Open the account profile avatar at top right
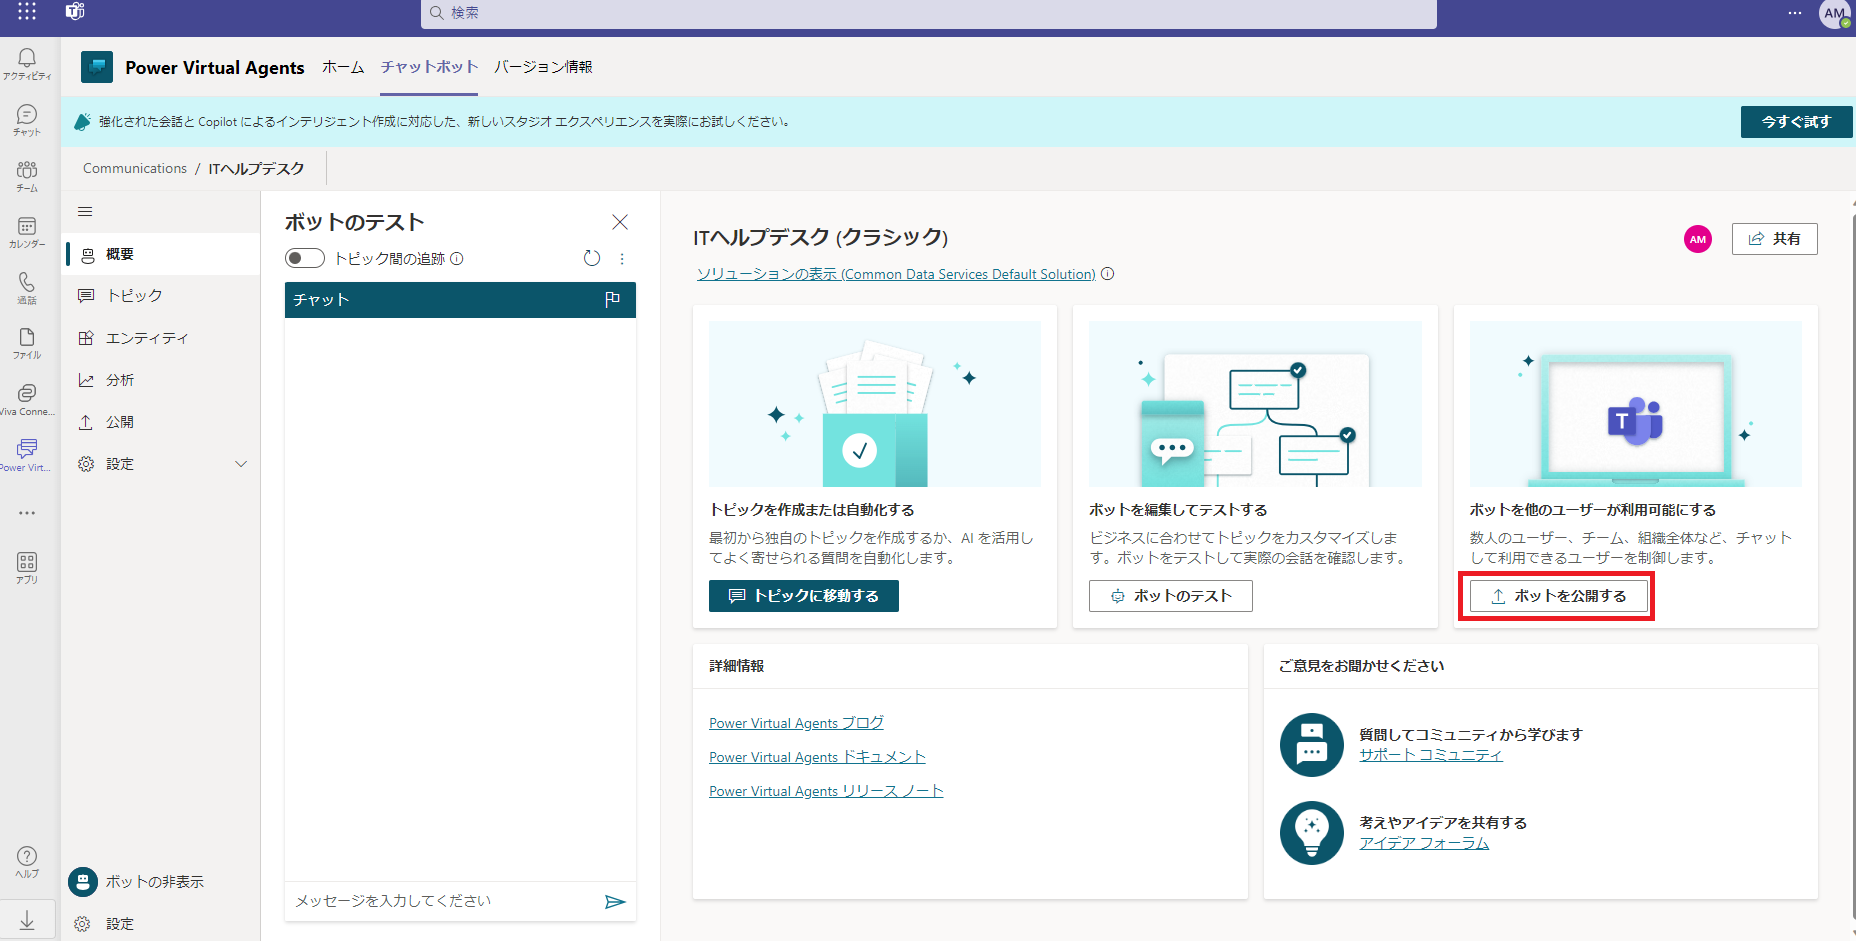This screenshot has width=1856, height=941. 1835,14
